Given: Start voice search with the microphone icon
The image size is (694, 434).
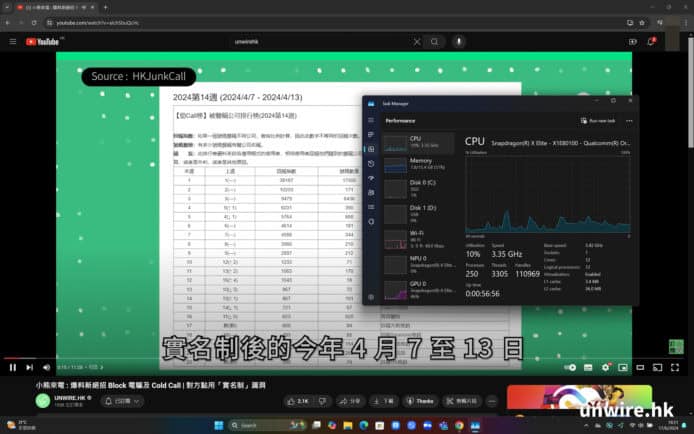Looking at the screenshot, I should coord(459,42).
